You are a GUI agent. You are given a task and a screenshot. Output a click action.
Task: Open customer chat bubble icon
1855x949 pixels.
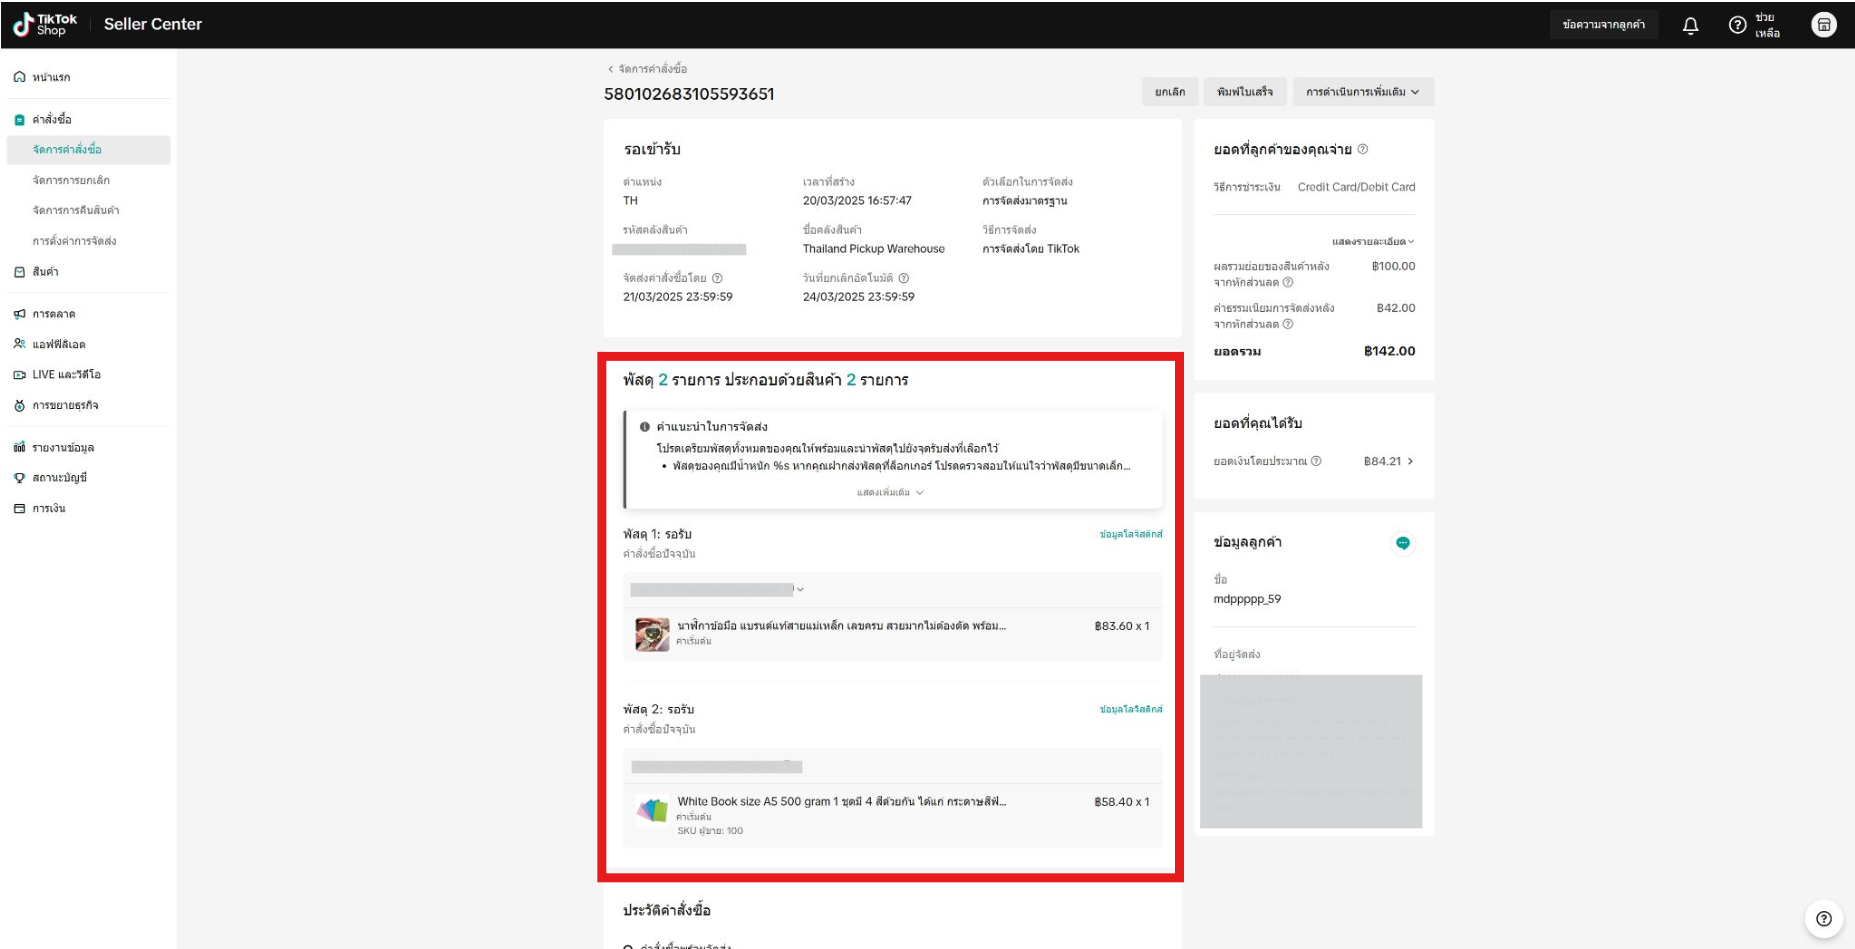pos(1402,543)
